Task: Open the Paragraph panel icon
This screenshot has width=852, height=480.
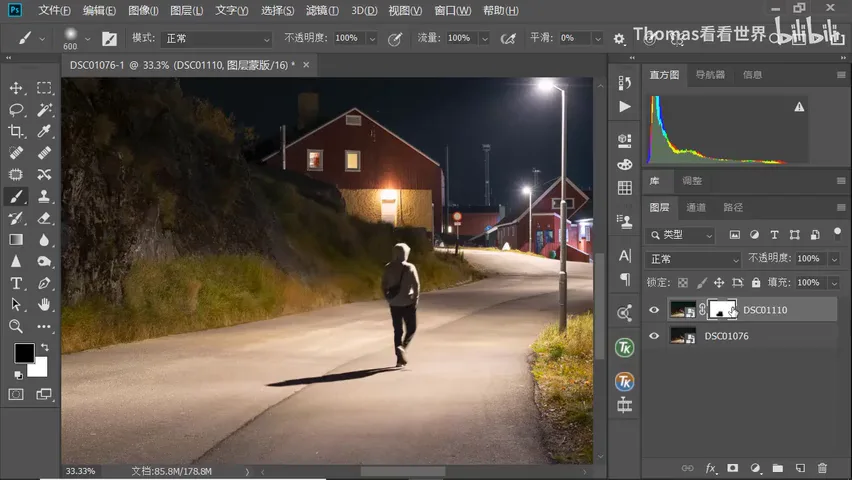Action: tap(625, 279)
